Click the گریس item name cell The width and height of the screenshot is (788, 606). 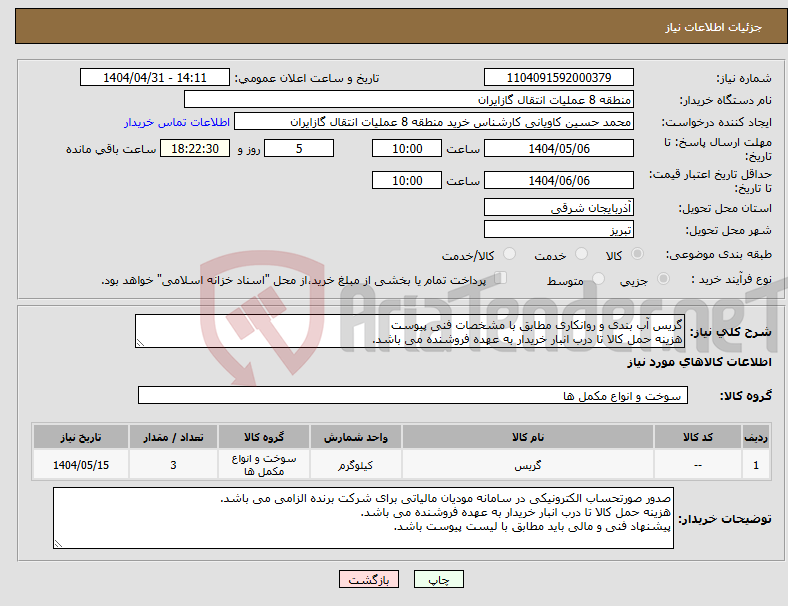(x=528, y=465)
